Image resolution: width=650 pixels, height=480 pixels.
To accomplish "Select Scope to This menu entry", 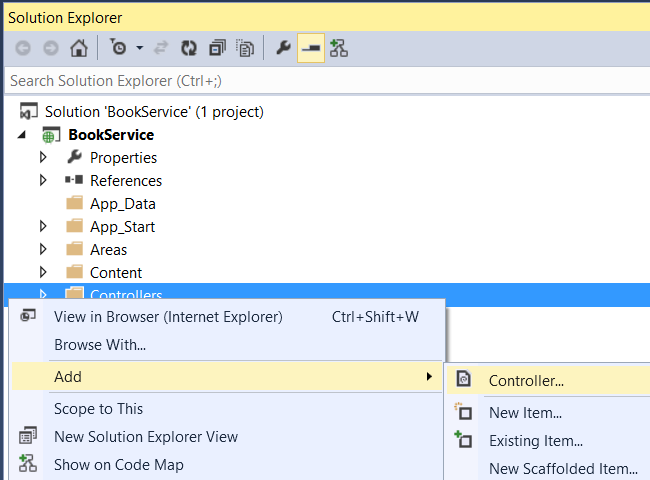I will [x=98, y=408].
